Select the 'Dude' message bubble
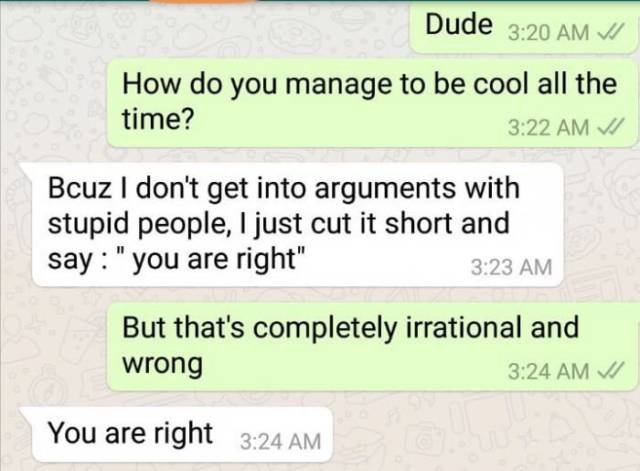Image resolution: width=640 pixels, height=471 pixels. tap(524, 28)
